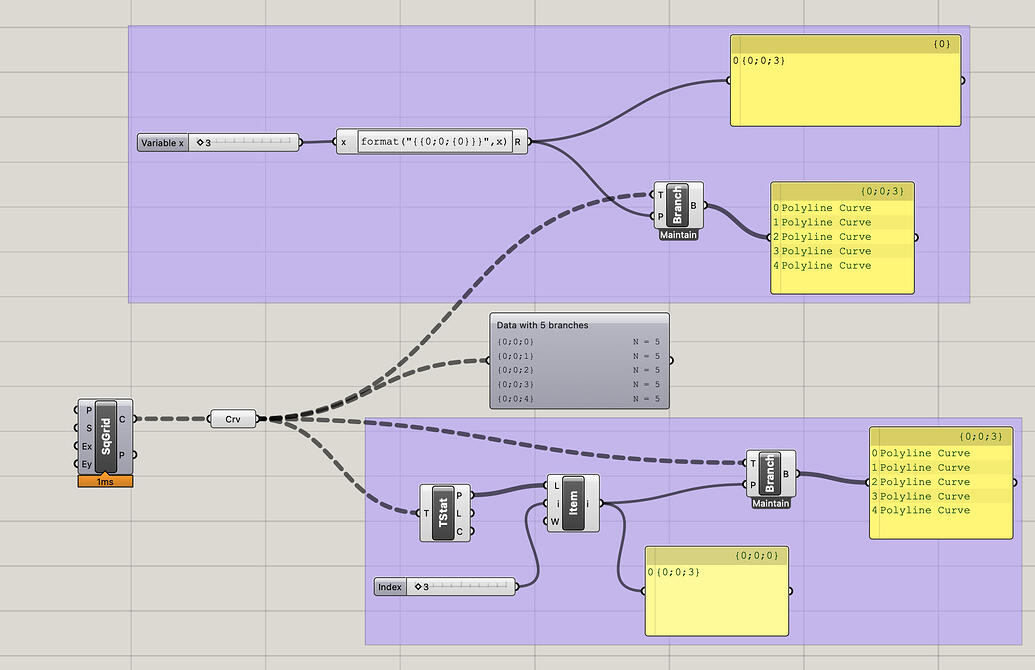Click the Index slider name capsule
1035x670 pixels.
point(389,587)
